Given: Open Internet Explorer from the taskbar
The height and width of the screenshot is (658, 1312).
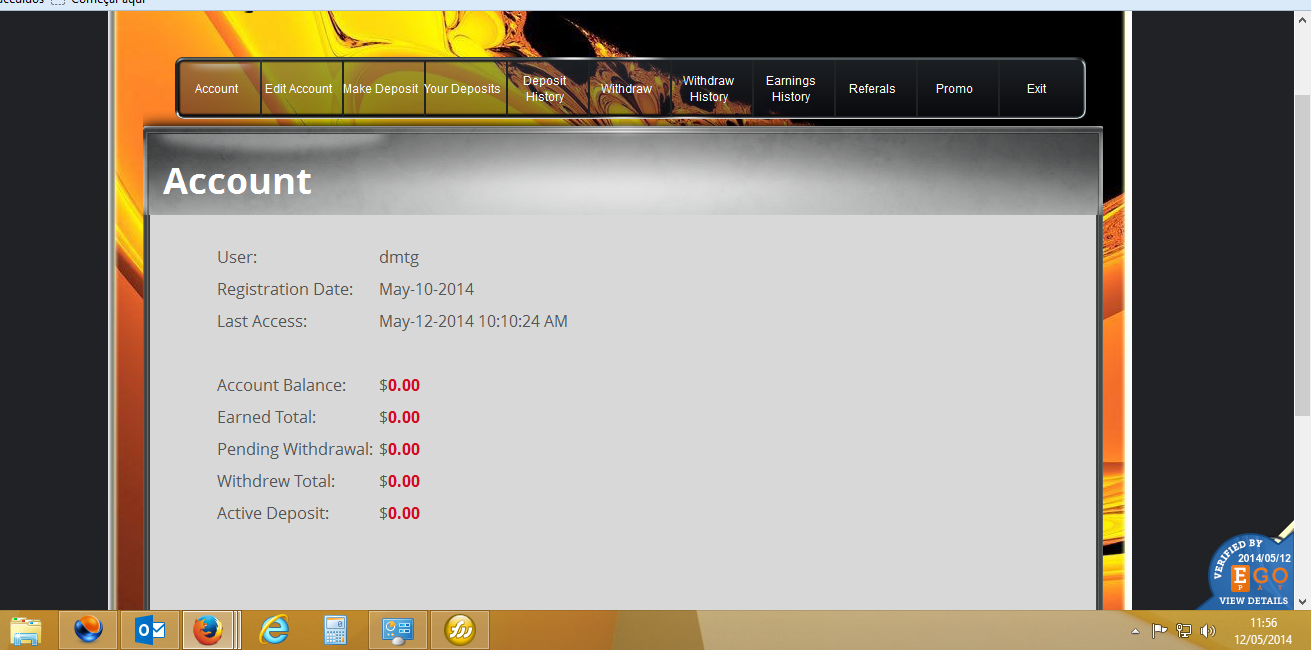Looking at the screenshot, I should tap(274, 631).
